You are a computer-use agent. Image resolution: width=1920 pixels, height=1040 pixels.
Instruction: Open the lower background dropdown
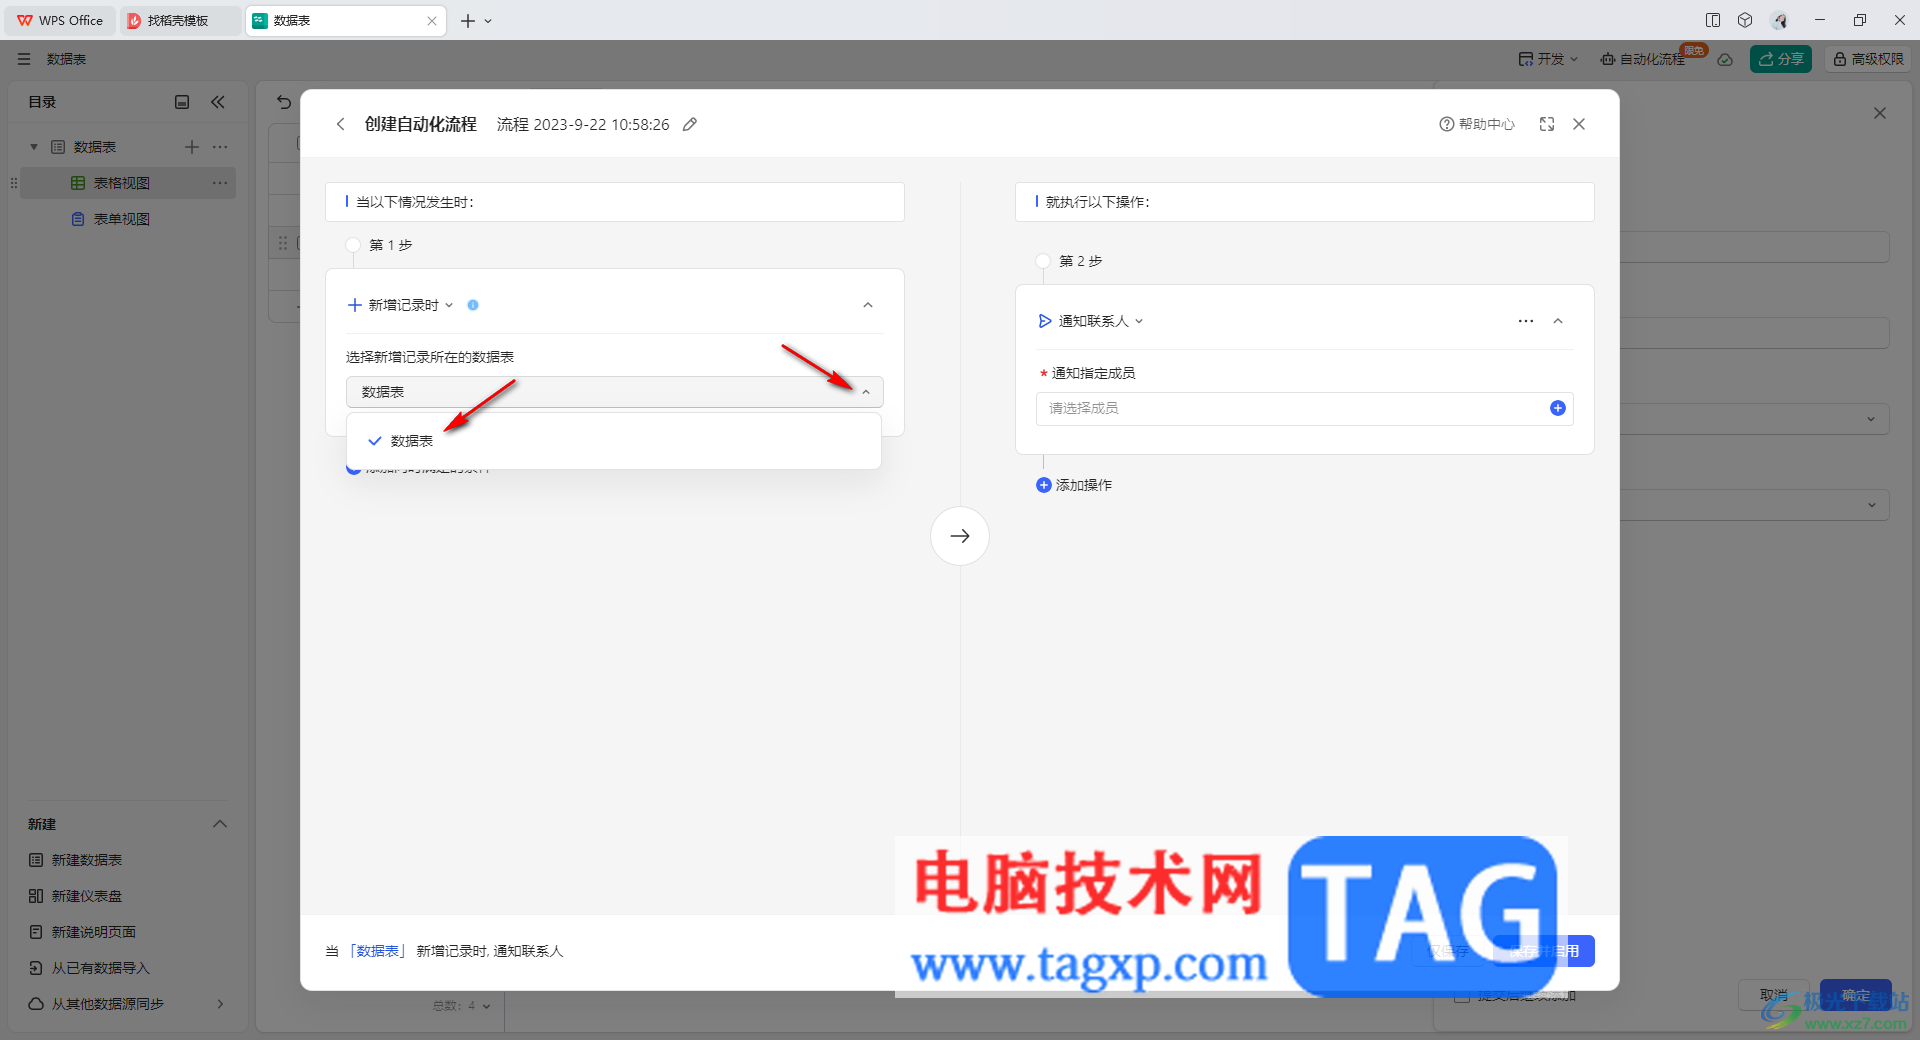[x=1755, y=505]
